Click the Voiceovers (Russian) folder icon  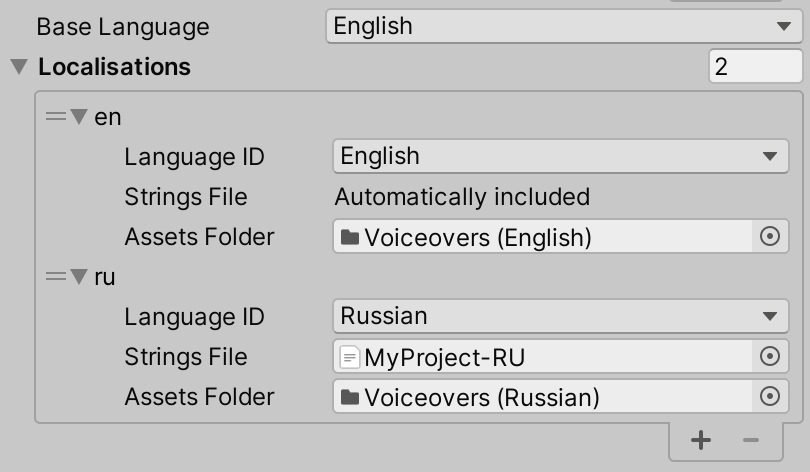[349, 397]
